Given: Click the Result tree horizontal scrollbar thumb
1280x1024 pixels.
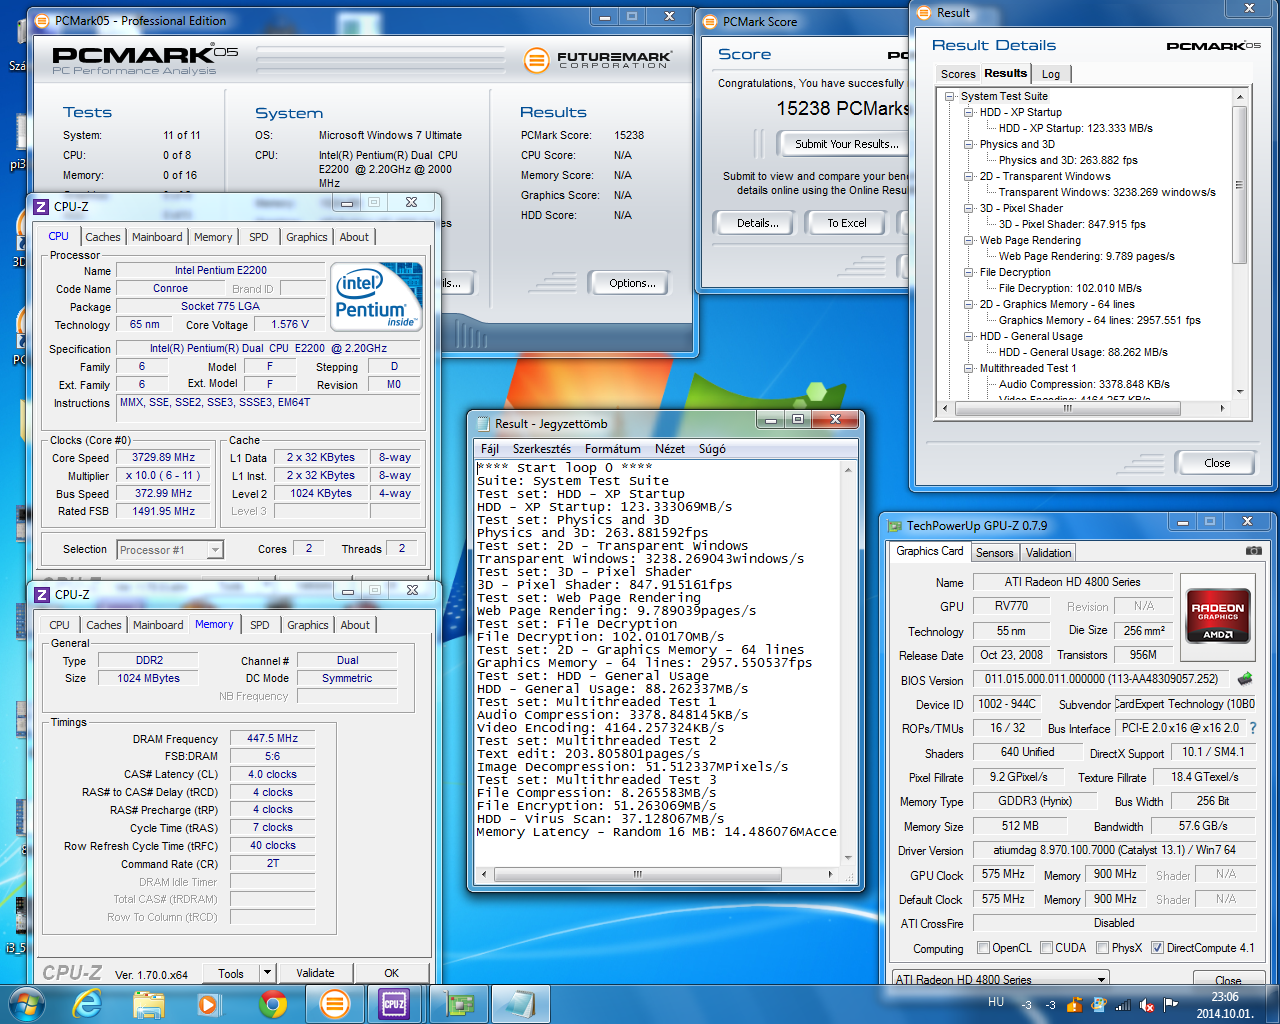Looking at the screenshot, I should tap(1067, 408).
